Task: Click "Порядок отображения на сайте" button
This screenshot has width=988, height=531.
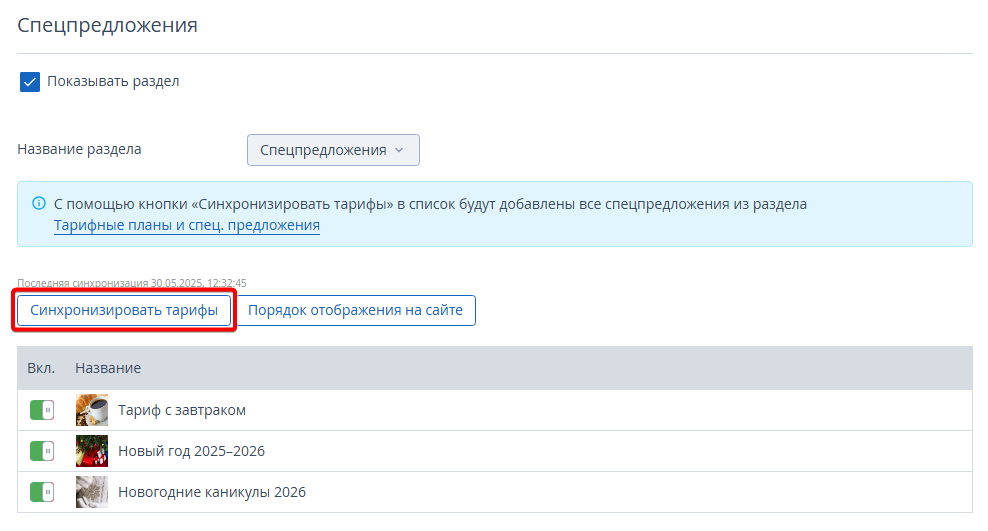Action: click(x=355, y=310)
